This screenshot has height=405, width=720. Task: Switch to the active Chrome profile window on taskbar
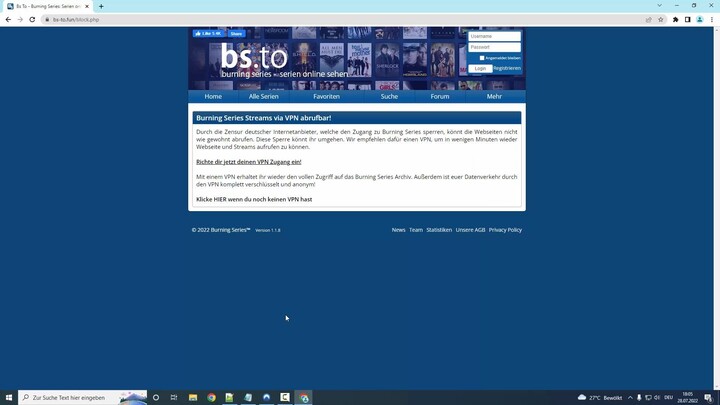[304, 398]
